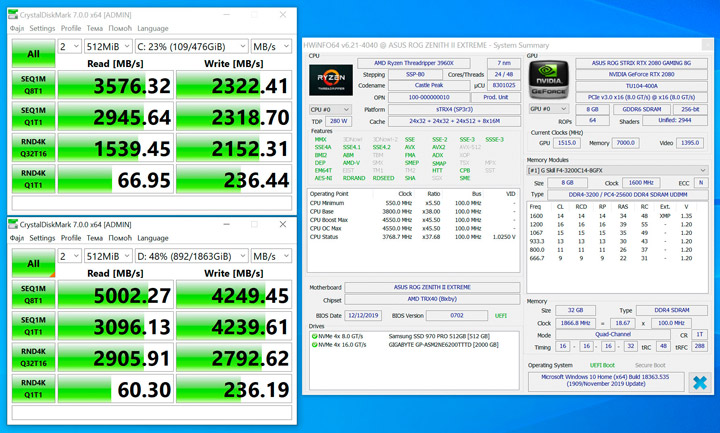Click the AMD TRX40 (Bixby) chipset field
The height and width of the screenshot is (433, 720).
pyautogui.click(x=432, y=299)
